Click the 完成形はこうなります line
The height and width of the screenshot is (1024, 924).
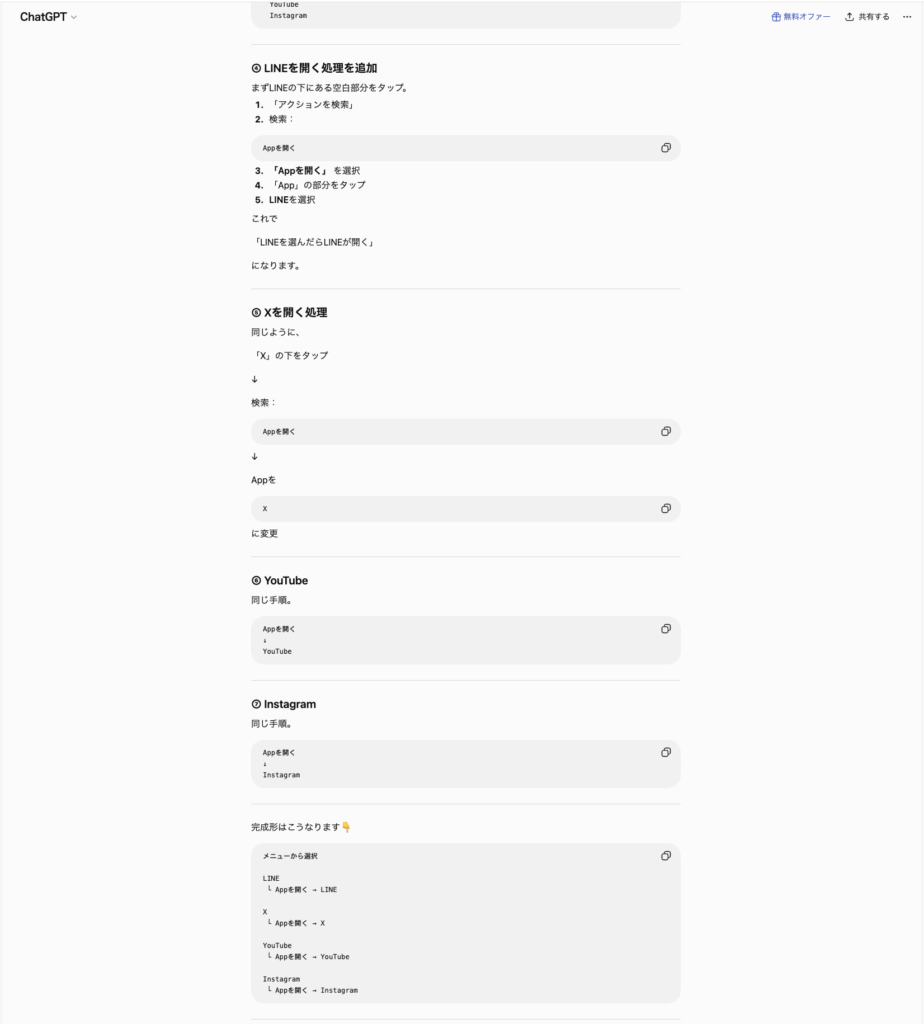pyautogui.click(x=301, y=827)
